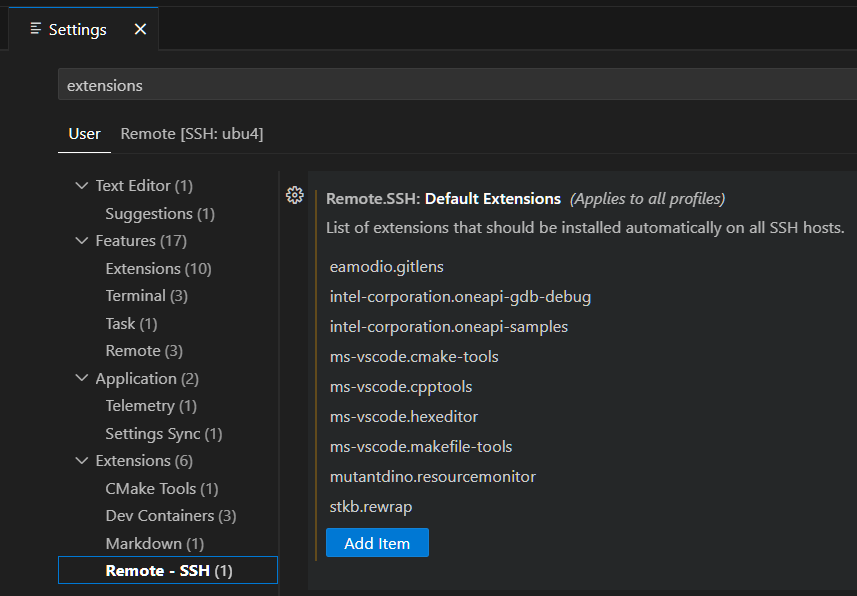This screenshot has height=596, width=857.
Task: Close the Settings tab
Action: pyautogui.click(x=140, y=29)
